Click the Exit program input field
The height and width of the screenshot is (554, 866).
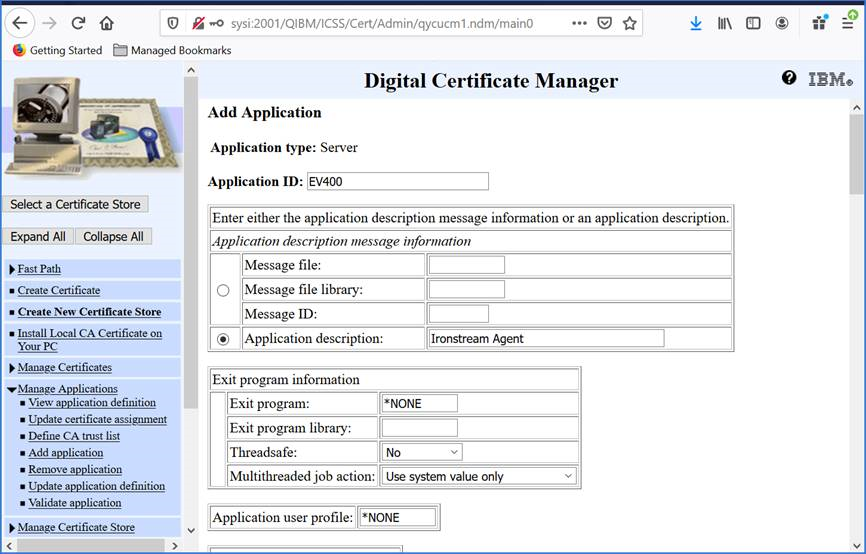420,404
